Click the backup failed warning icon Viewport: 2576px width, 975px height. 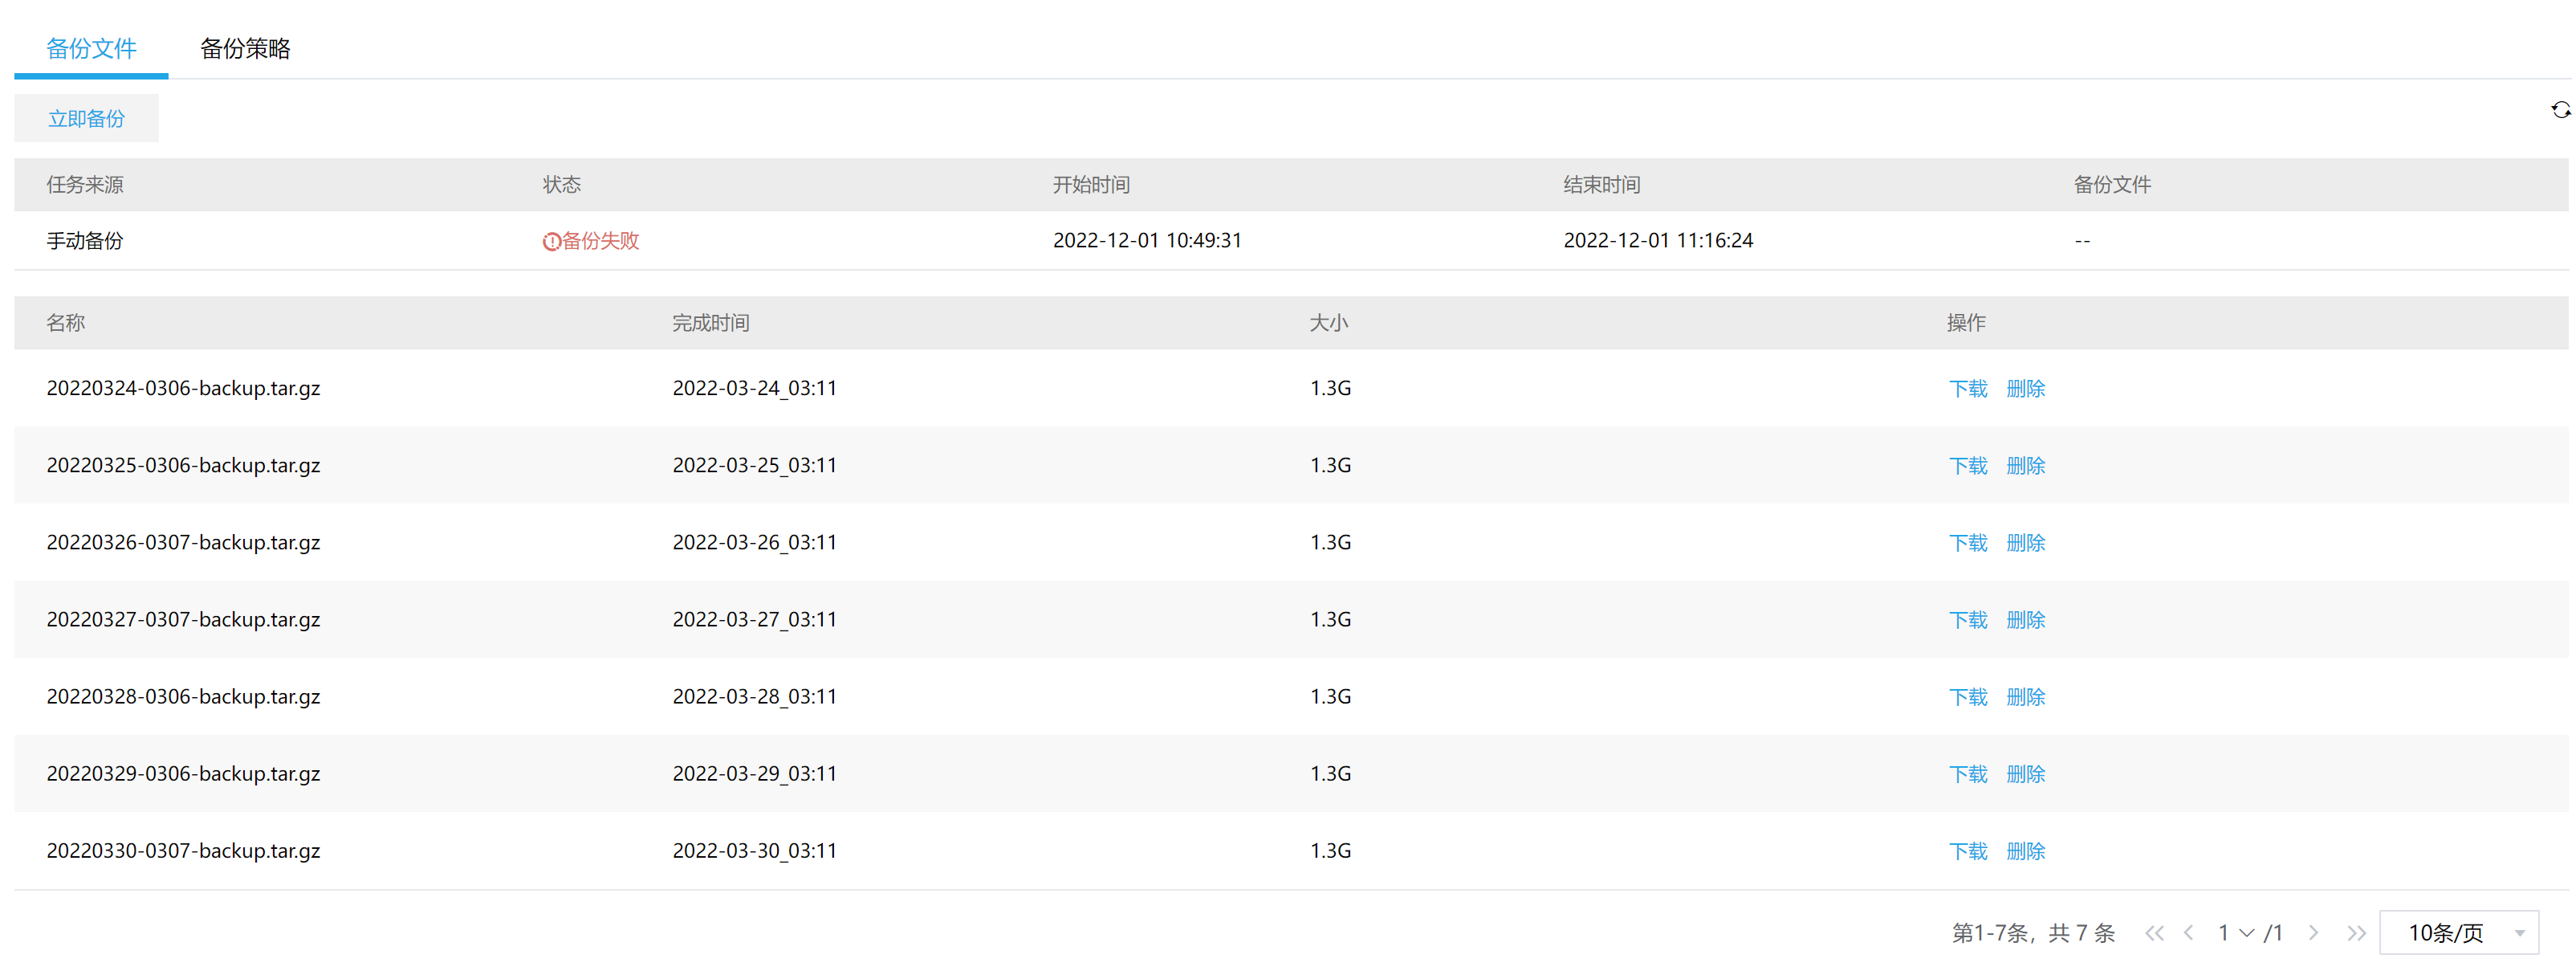tap(551, 242)
